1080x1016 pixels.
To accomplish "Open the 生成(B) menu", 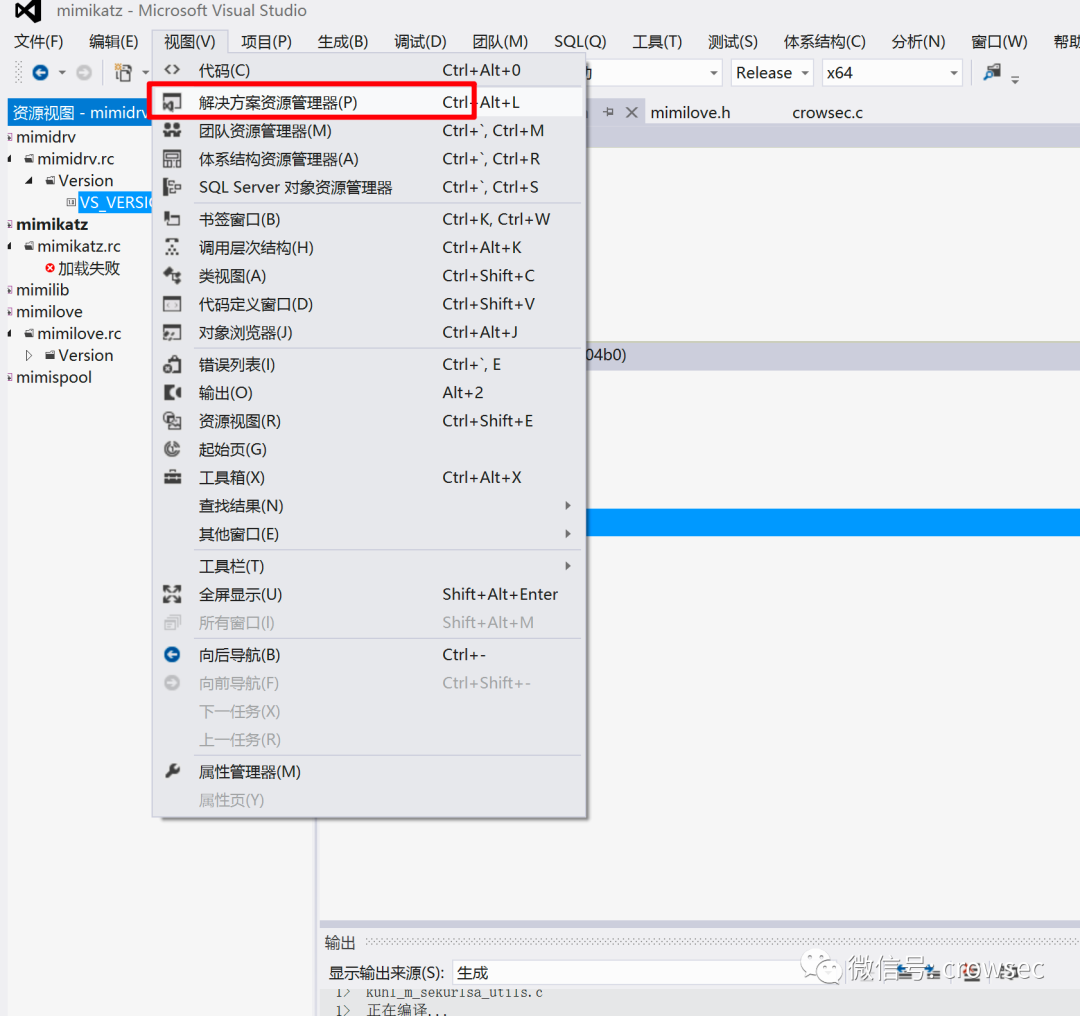I will (342, 41).
